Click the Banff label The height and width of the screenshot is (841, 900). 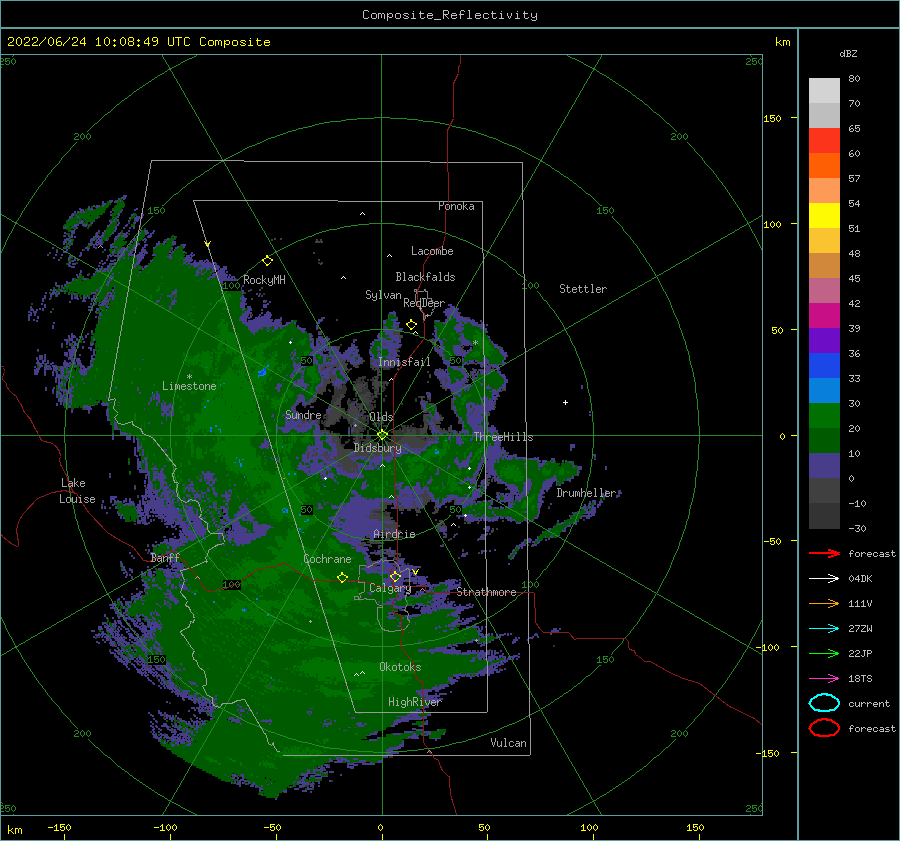pos(165,558)
